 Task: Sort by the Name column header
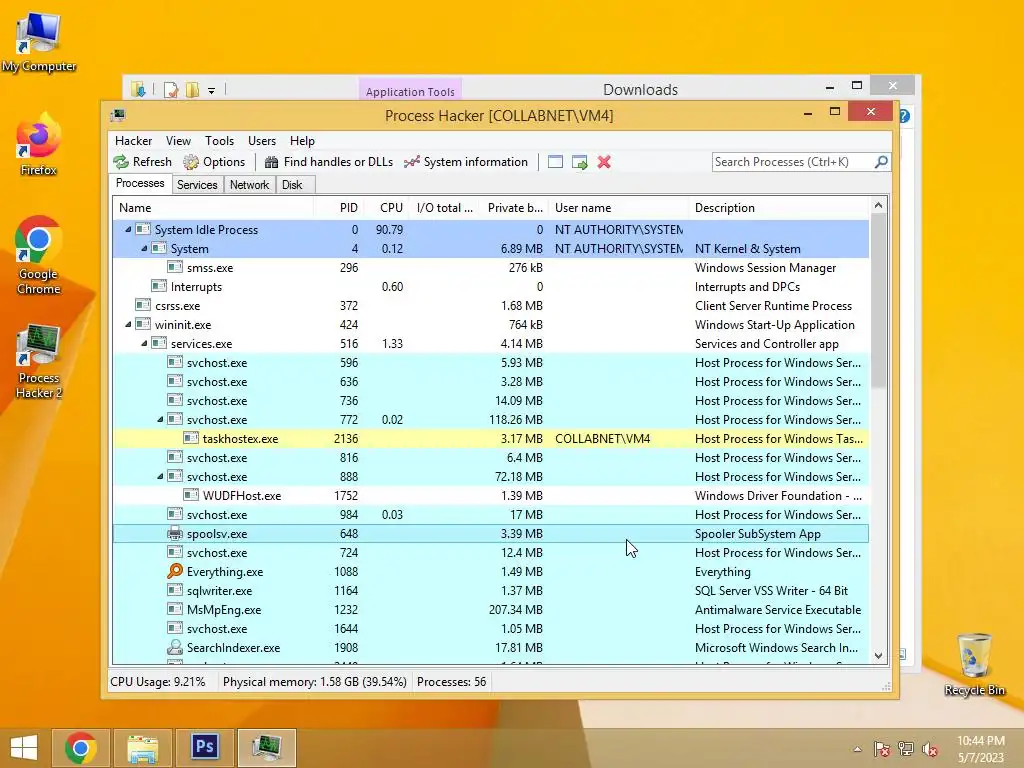point(213,208)
